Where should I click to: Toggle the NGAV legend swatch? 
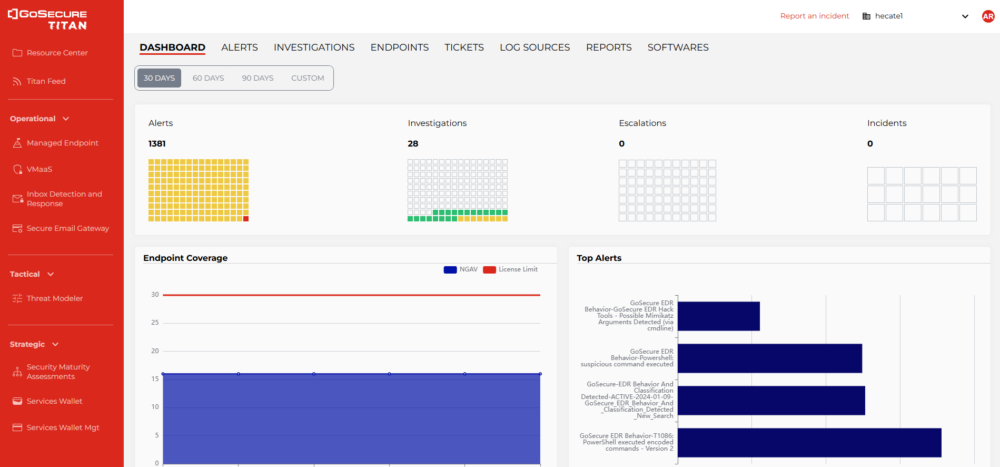(450, 270)
